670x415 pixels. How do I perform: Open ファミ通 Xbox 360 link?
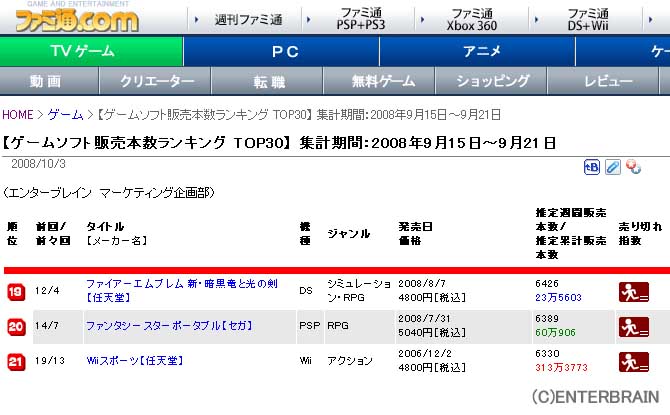(x=472, y=19)
